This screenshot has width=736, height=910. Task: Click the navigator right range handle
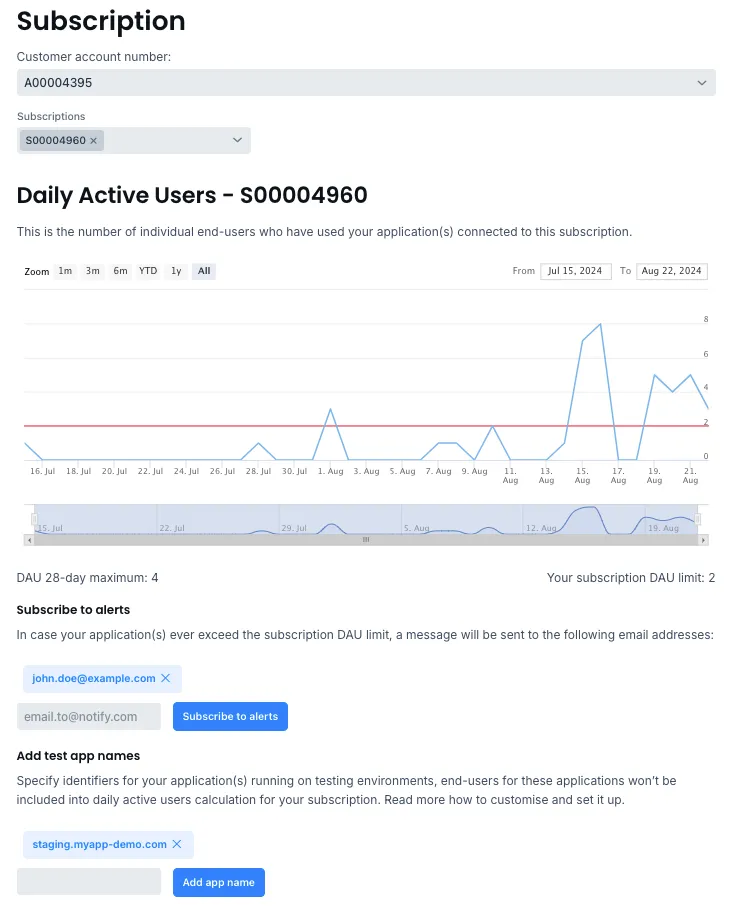698,519
